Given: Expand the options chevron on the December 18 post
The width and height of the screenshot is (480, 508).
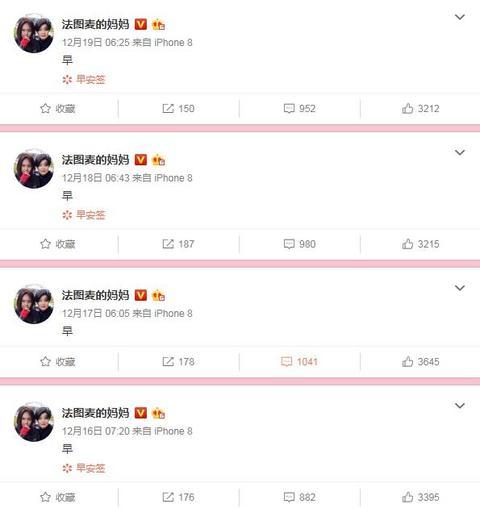Looking at the screenshot, I should tap(460, 152).
